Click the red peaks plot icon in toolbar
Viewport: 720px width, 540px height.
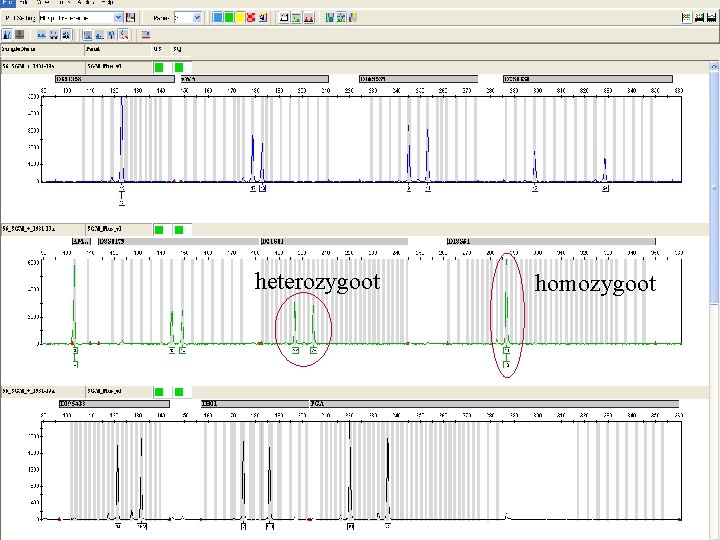(x=307, y=18)
